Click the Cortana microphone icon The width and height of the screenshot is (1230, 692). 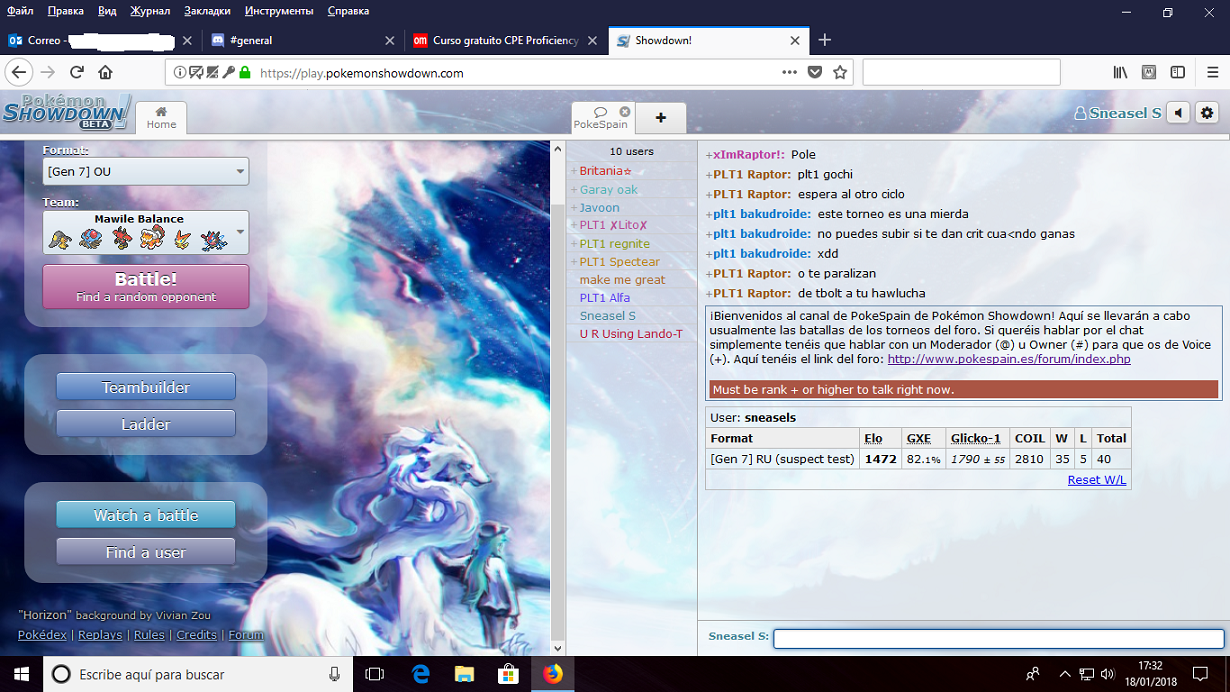pyautogui.click(x=334, y=674)
